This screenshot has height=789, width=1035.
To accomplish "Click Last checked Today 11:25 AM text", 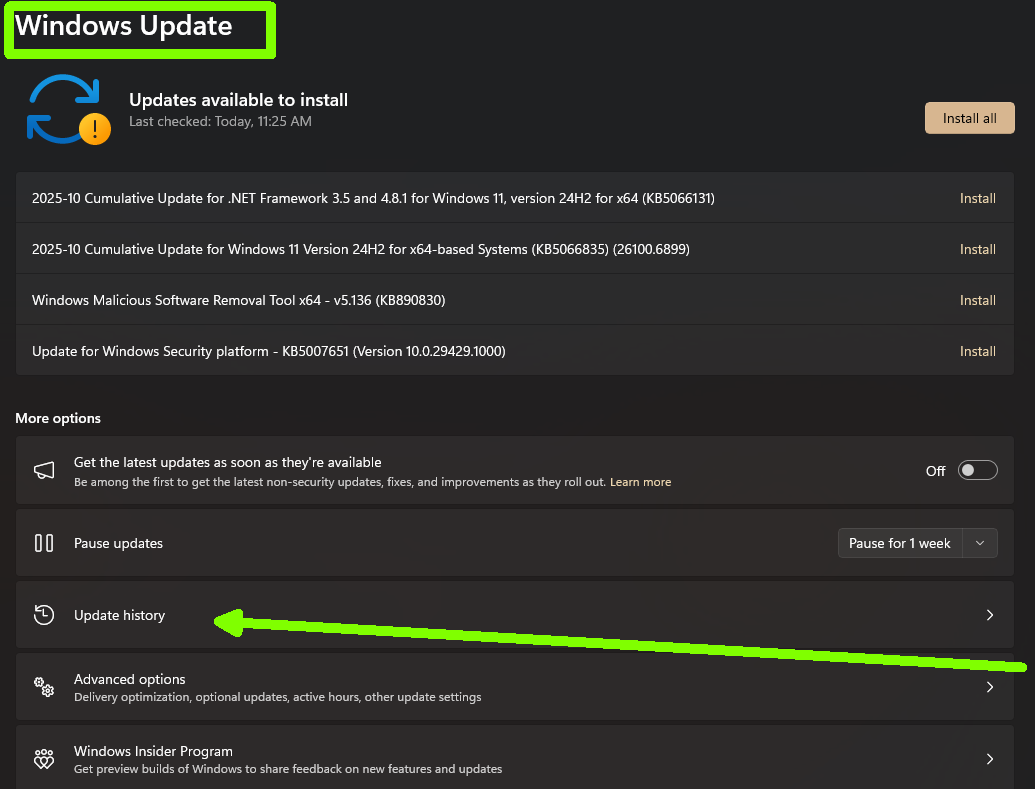I will click(x=220, y=121).
